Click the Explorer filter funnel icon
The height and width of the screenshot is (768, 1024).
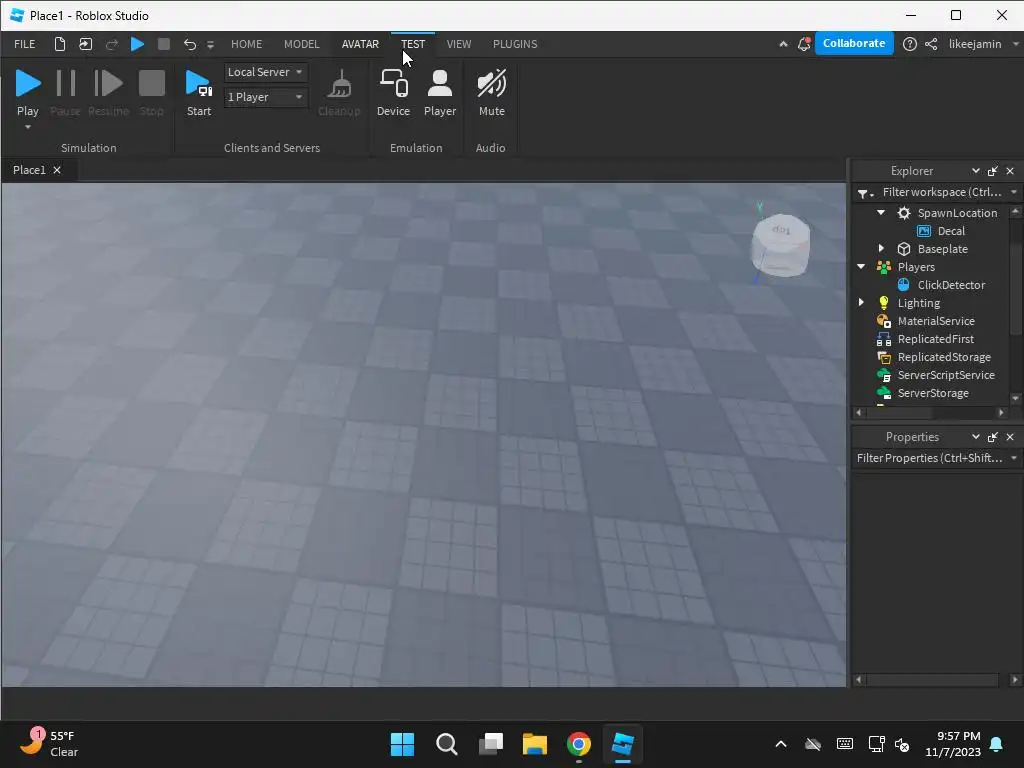pos(865,193)
